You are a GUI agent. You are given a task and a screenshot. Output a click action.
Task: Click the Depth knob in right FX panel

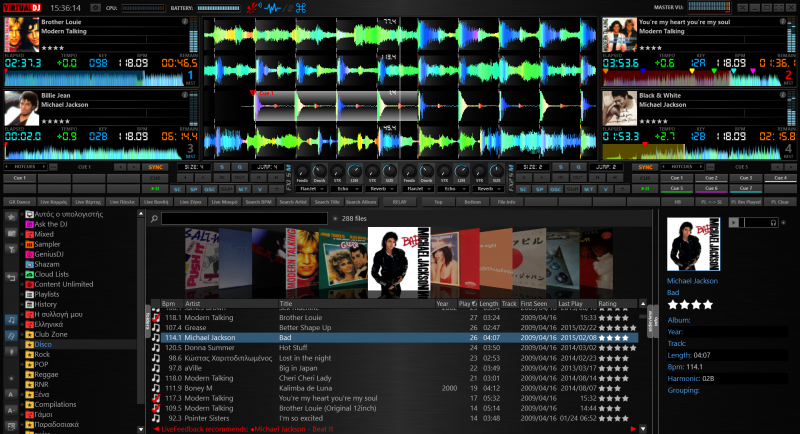[426, 172]
